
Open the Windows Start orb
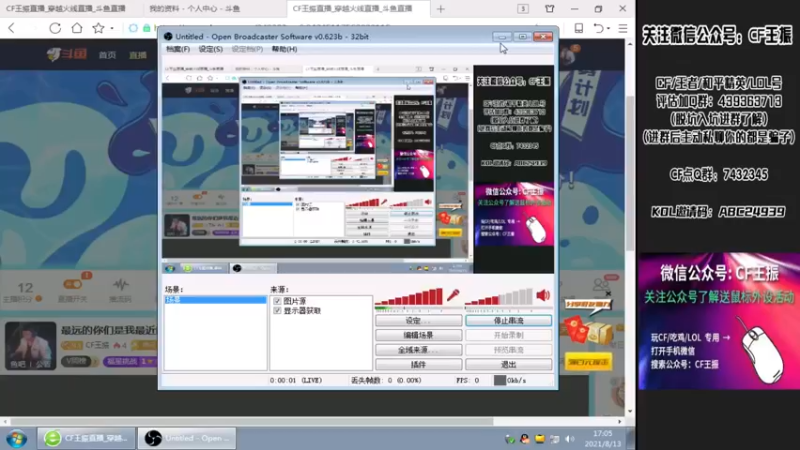tap(16, 438)
